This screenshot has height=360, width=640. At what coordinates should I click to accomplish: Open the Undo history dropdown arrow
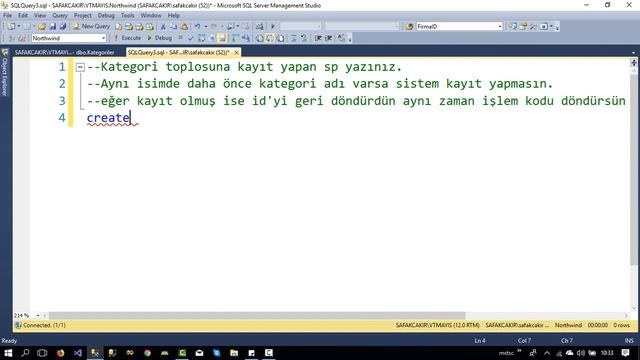(206, 26)
